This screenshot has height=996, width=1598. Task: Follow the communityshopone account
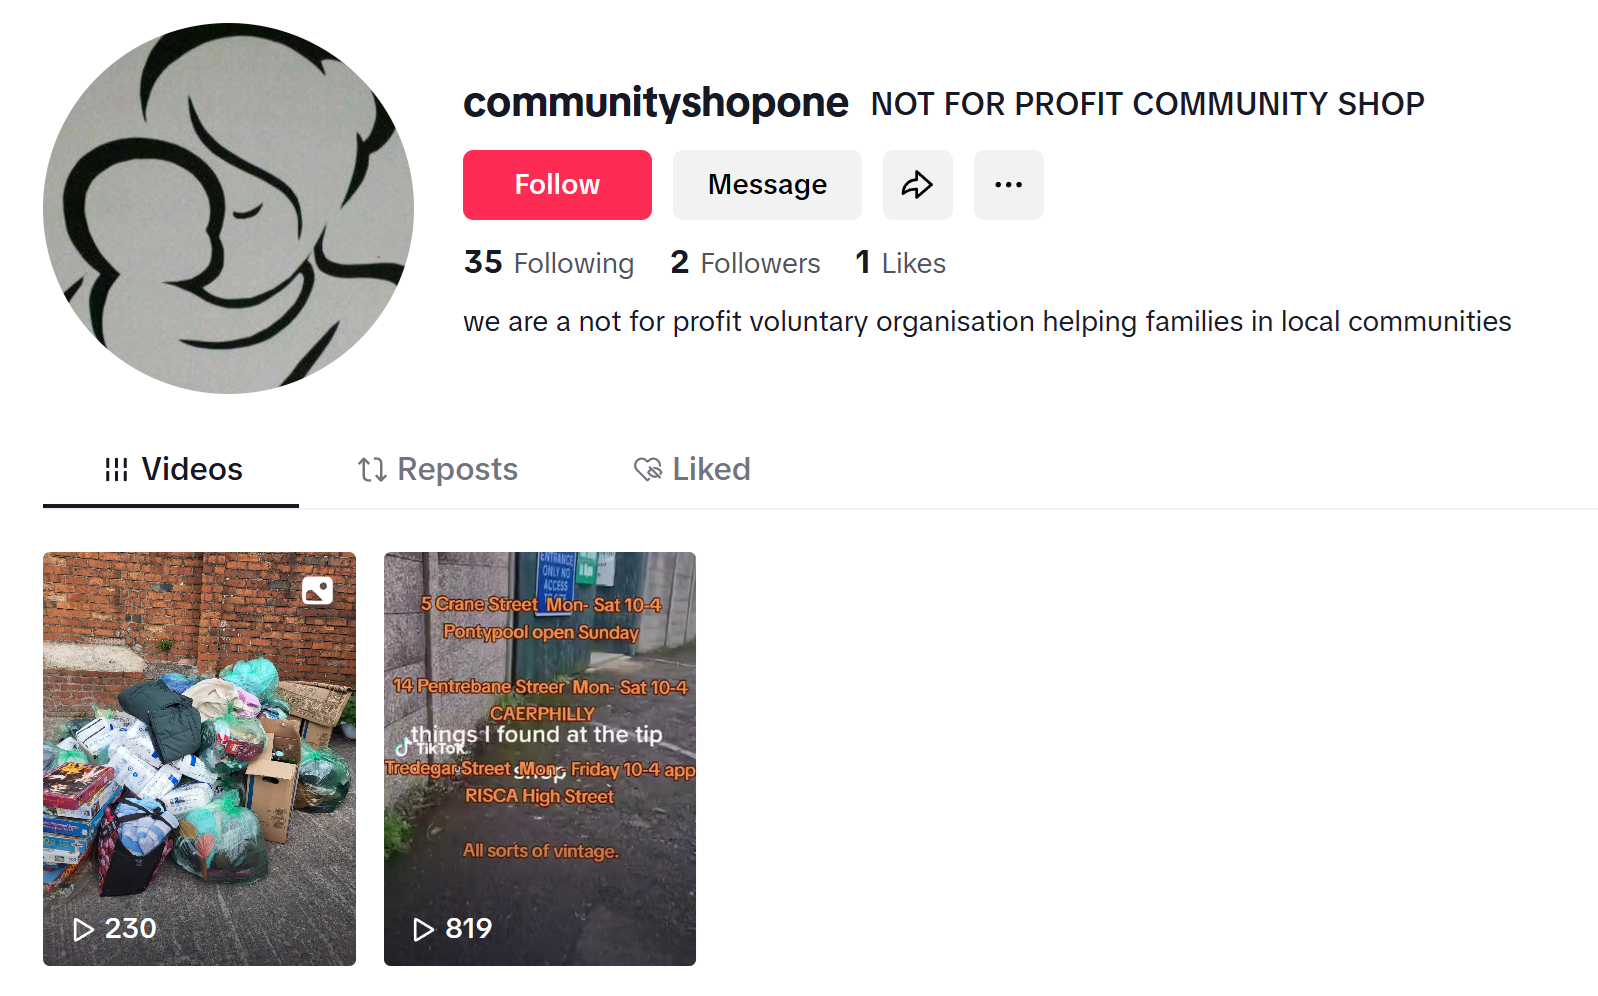557,185
